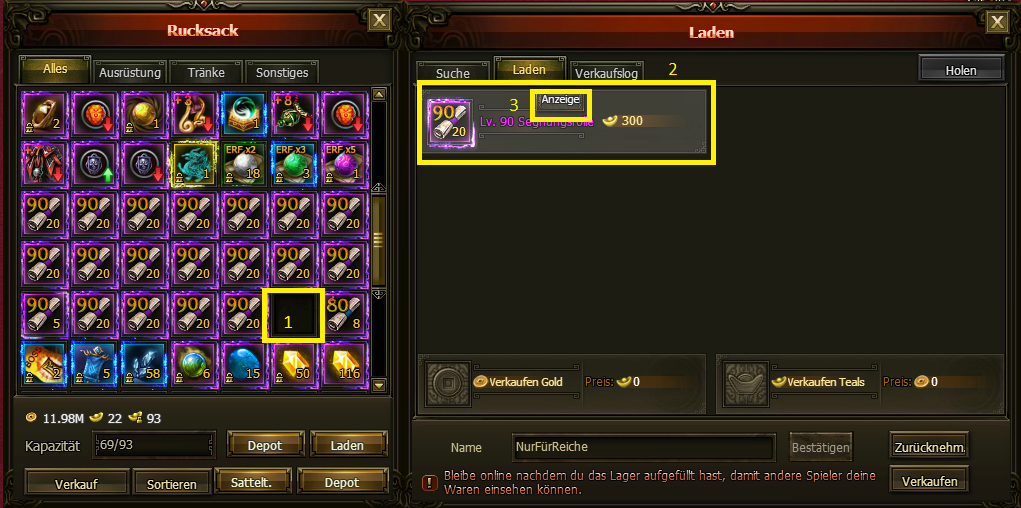Select the teal dragon item in backpack

click(192, 165)
